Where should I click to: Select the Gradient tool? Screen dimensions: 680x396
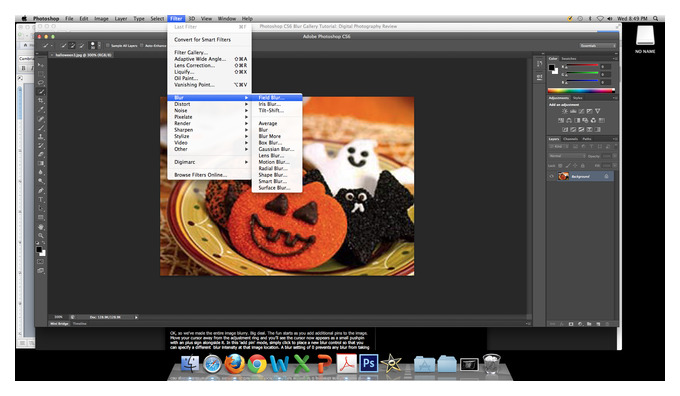[41, 164]
